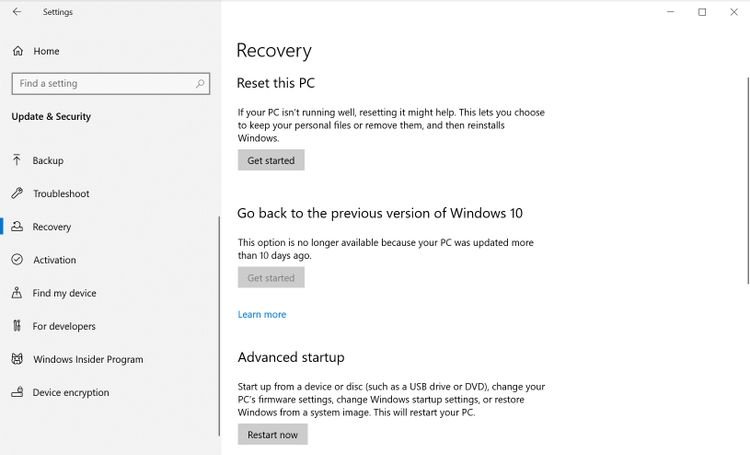
Task: Click the Windows Insider Program cat icon
Action: 17,359
